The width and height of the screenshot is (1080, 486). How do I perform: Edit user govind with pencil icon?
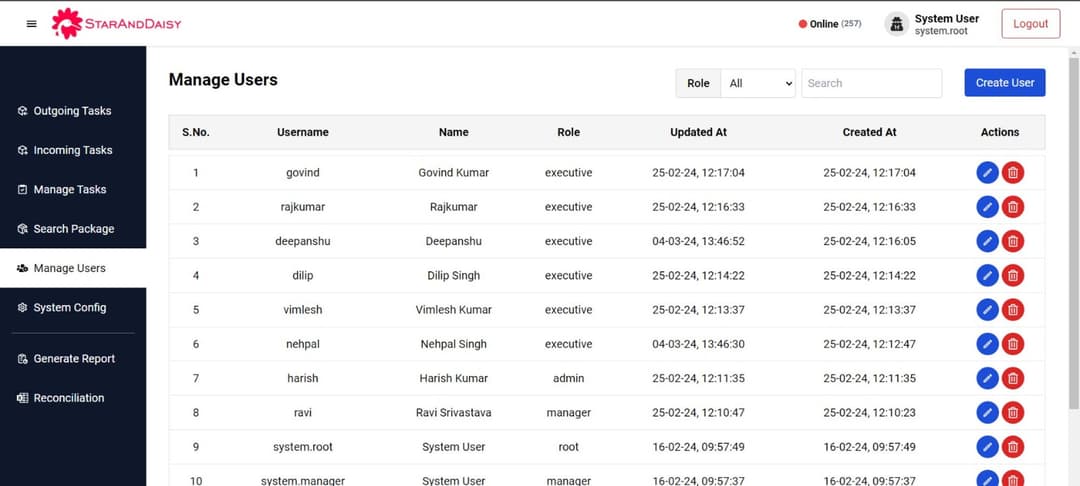tap(987, 173)
